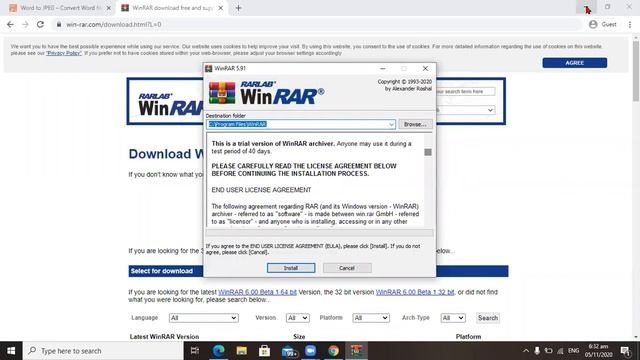Open Microsoft Store from the taskbar
640x360 pixels.
point(264,351)
